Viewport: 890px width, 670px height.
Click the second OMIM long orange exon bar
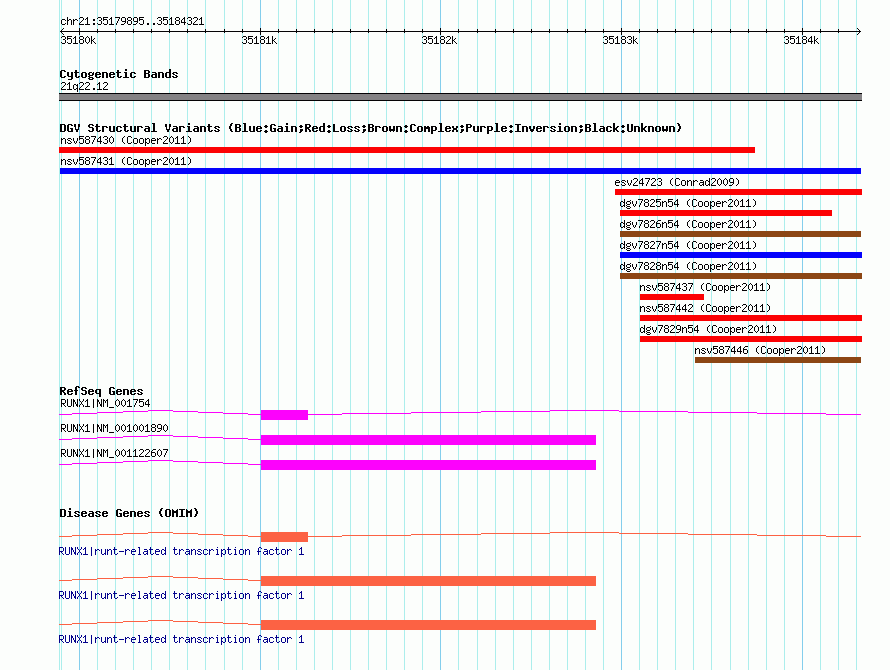click(x=429, y=581)
